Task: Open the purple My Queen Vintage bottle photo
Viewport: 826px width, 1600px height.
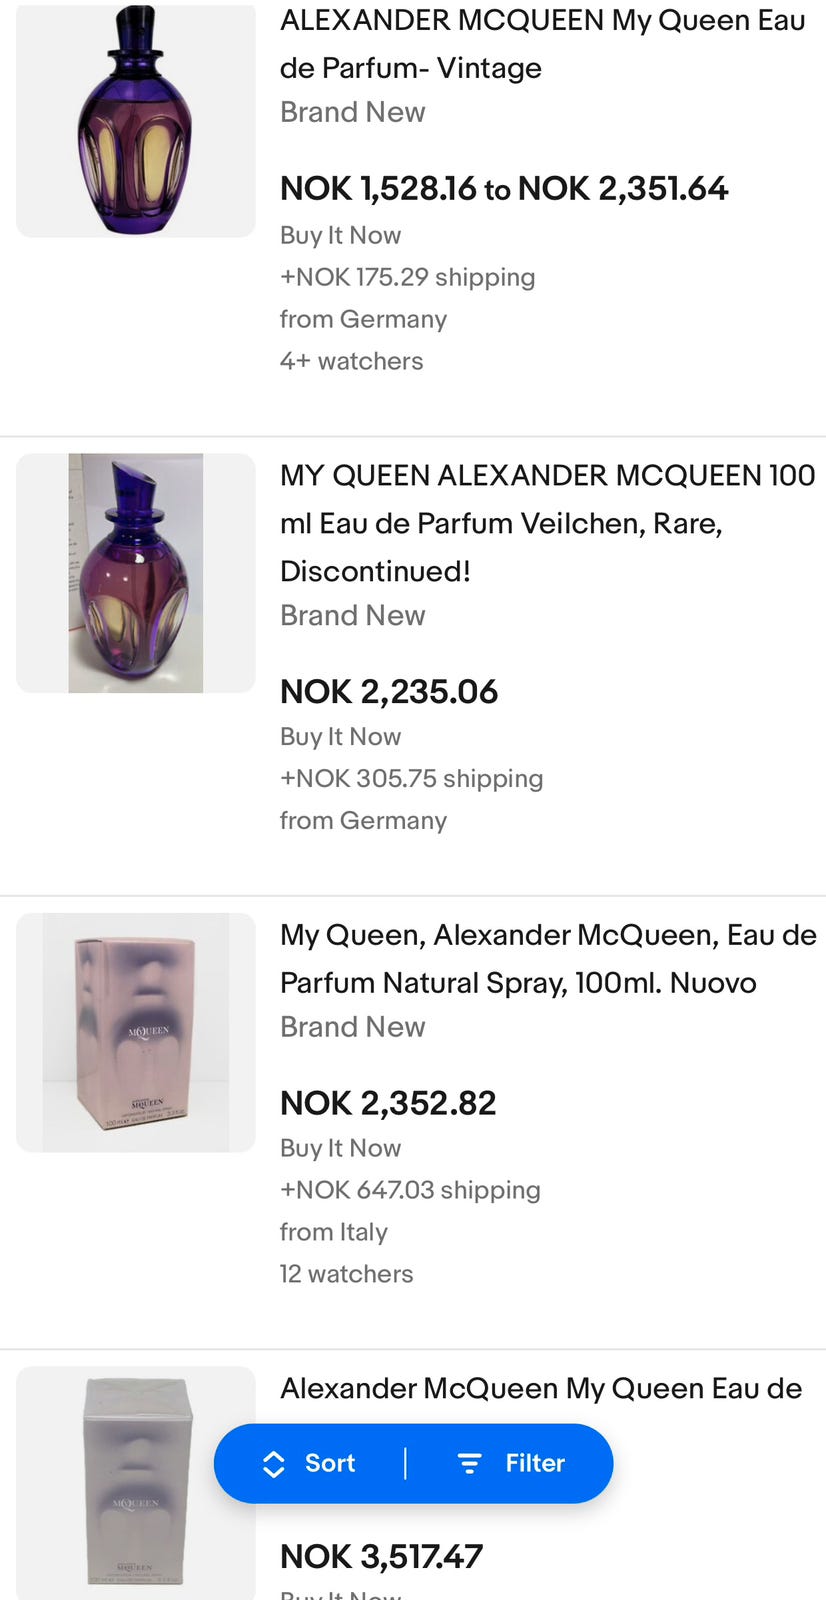Action: pyautogui.click(x=136, y=120)
